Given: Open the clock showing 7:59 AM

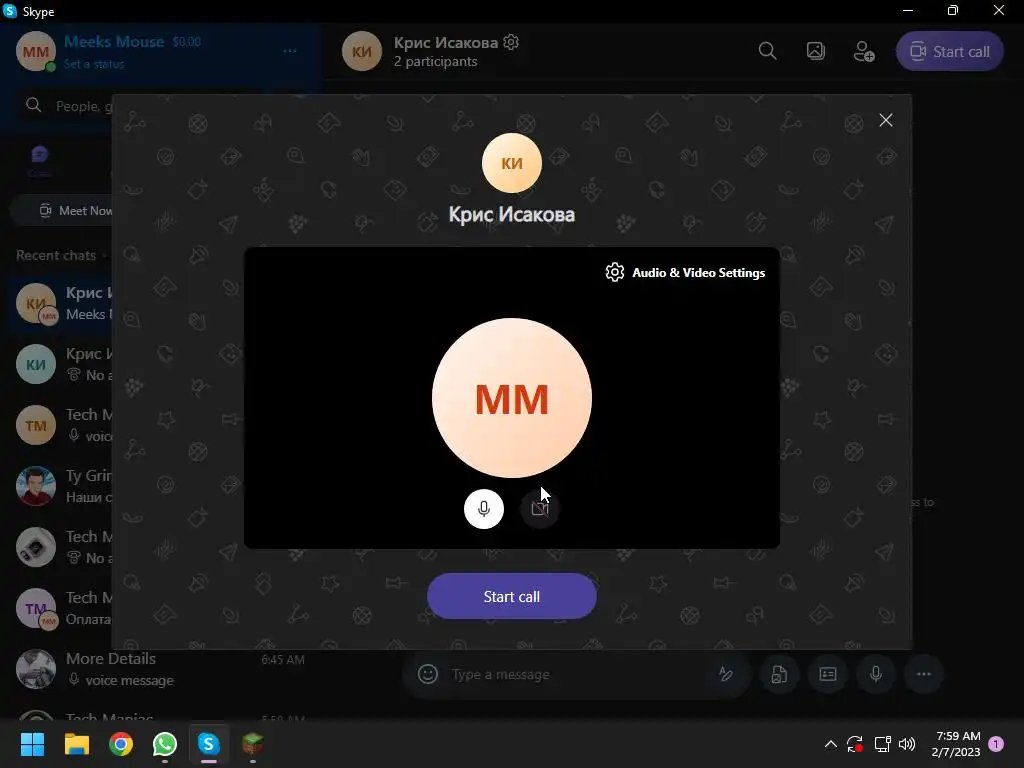Looking at the screenshot, I should pos(957,744).
